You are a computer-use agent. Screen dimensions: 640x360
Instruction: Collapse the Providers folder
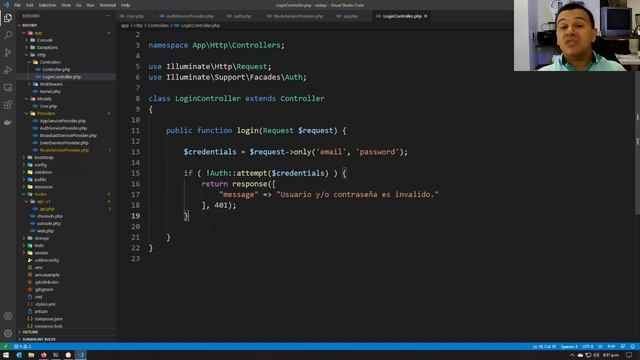46,113
